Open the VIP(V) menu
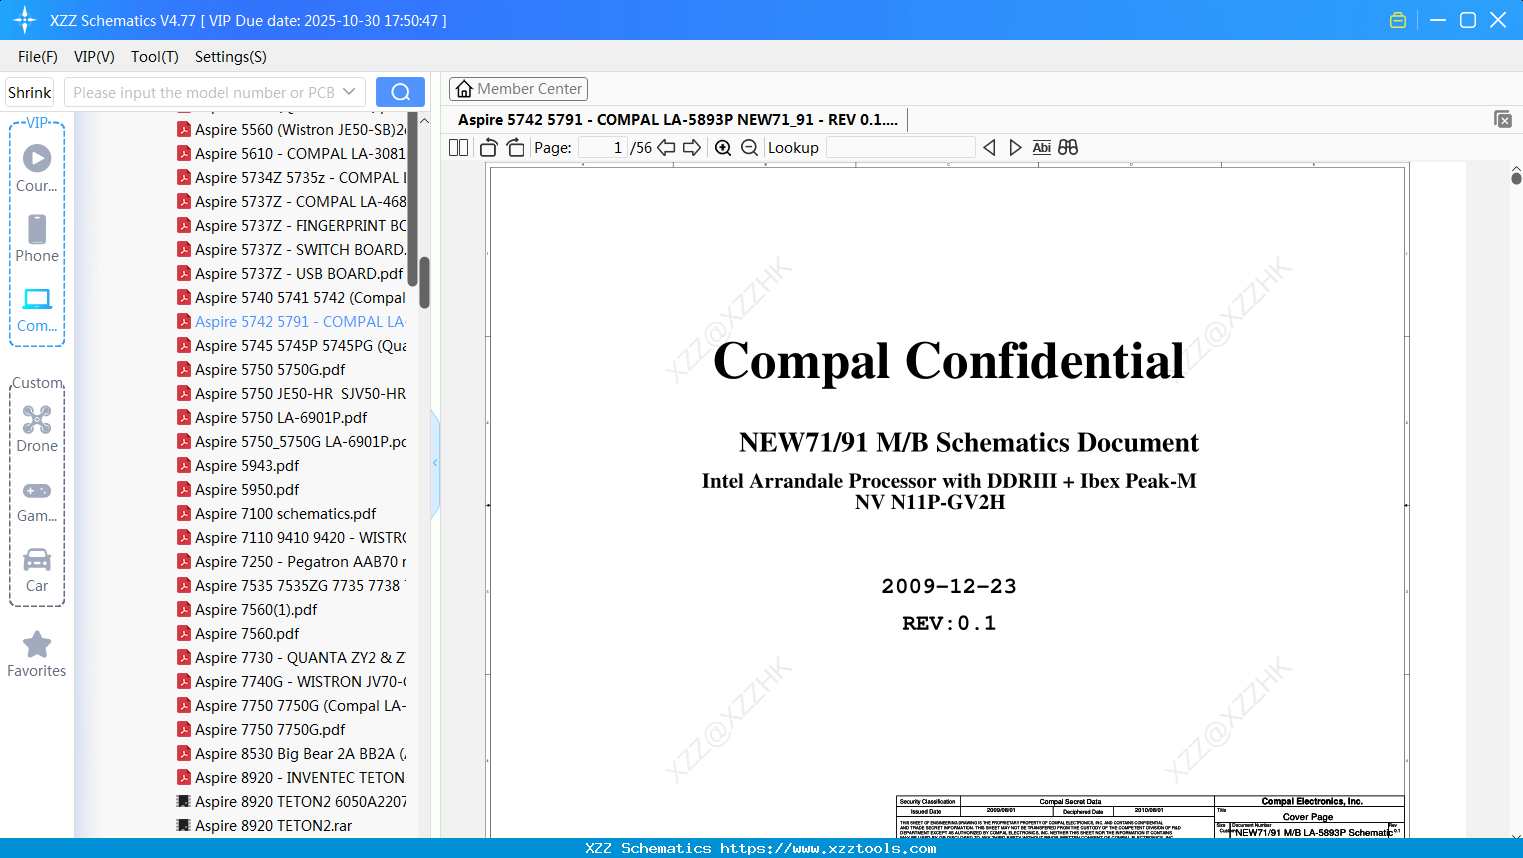The width and height of the screenshot is (1523, 858). 94,57
